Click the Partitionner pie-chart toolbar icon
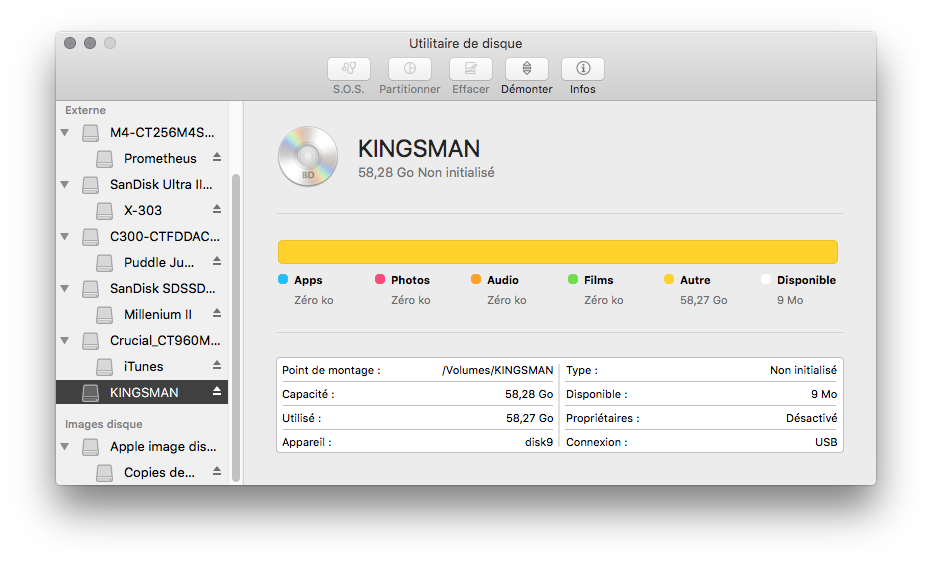This screenshot has width=932, height=565. point(410,69)
